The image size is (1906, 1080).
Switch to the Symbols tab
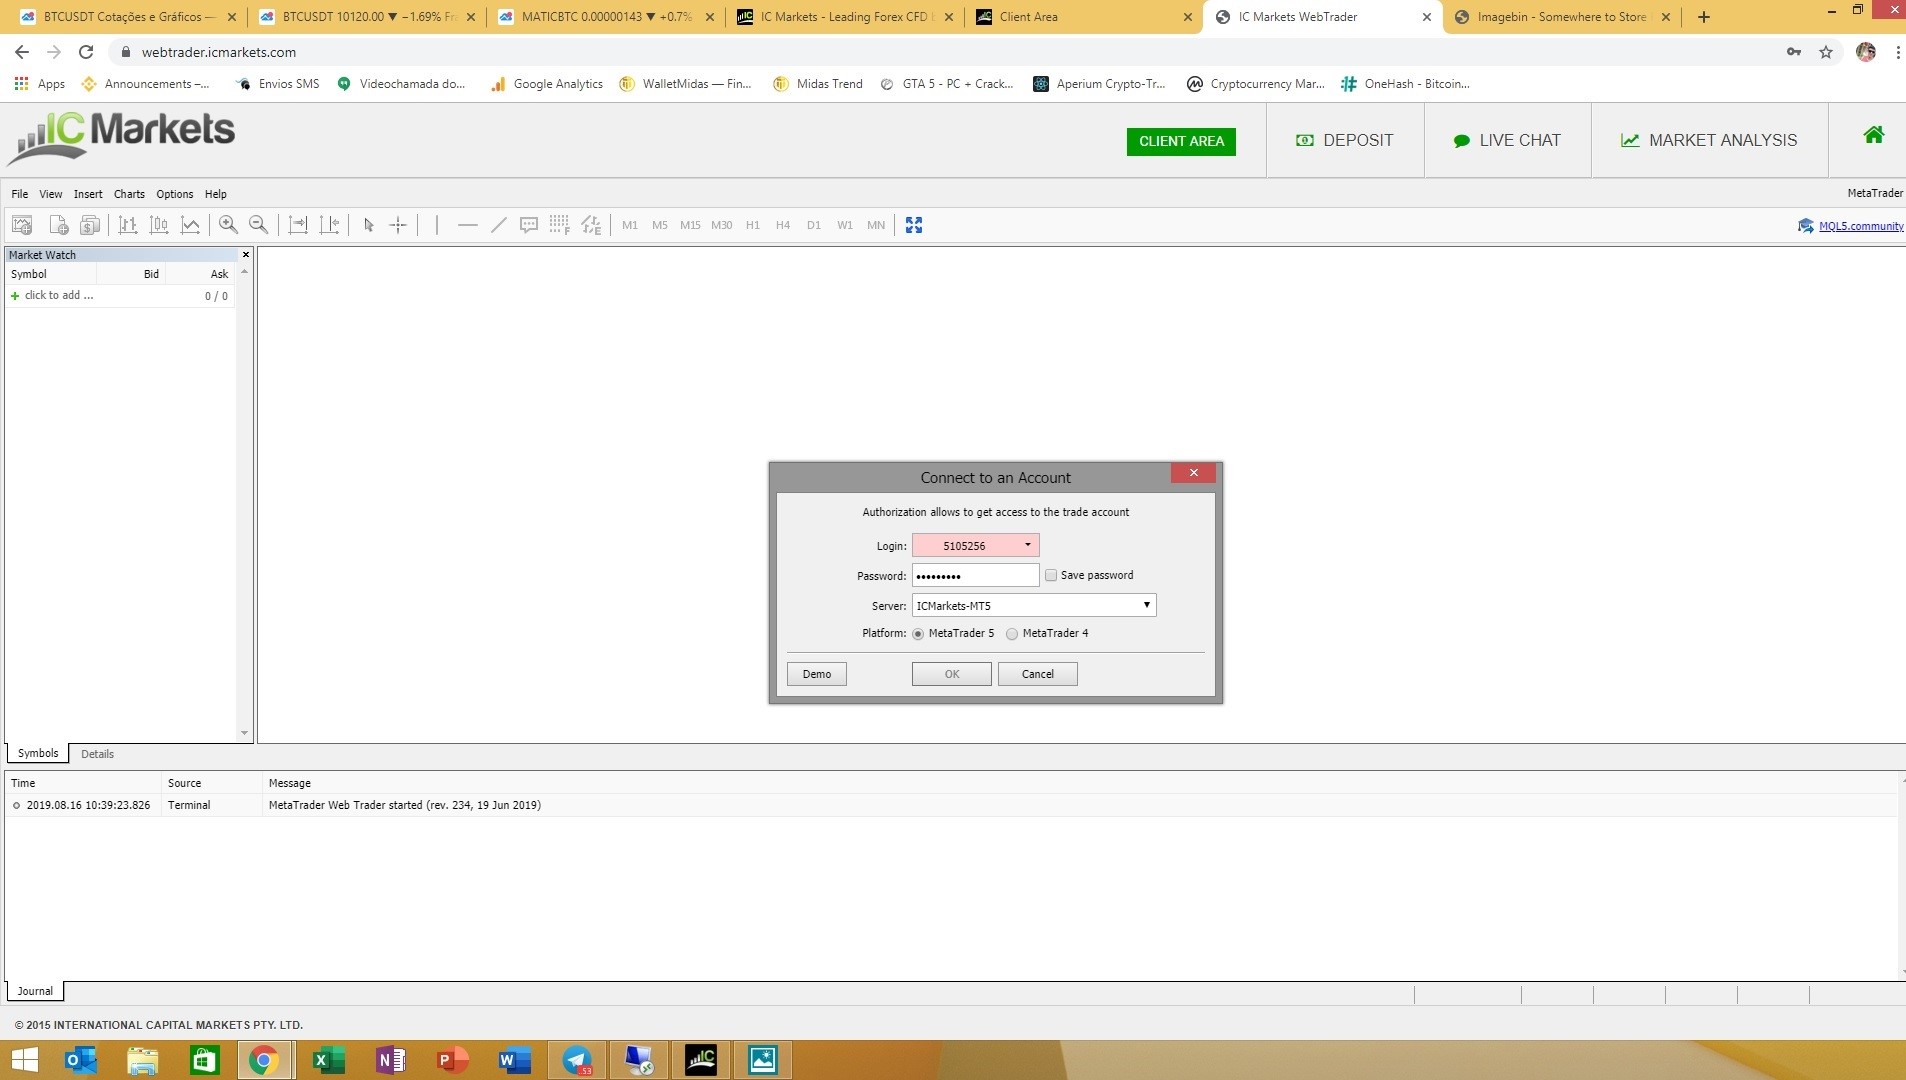click(x=38, y=753)
